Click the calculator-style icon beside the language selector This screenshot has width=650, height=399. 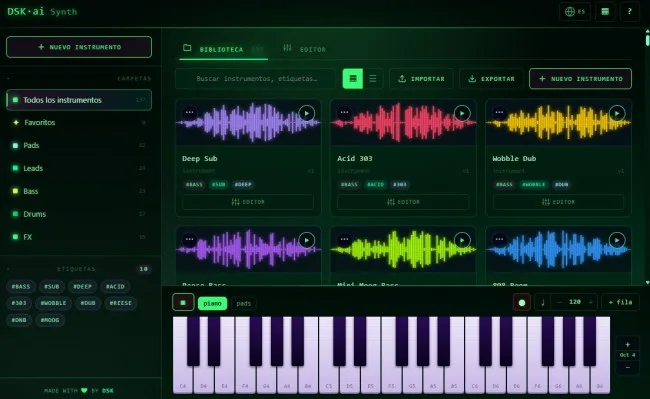pyautogui.click(x=605, y=12)
